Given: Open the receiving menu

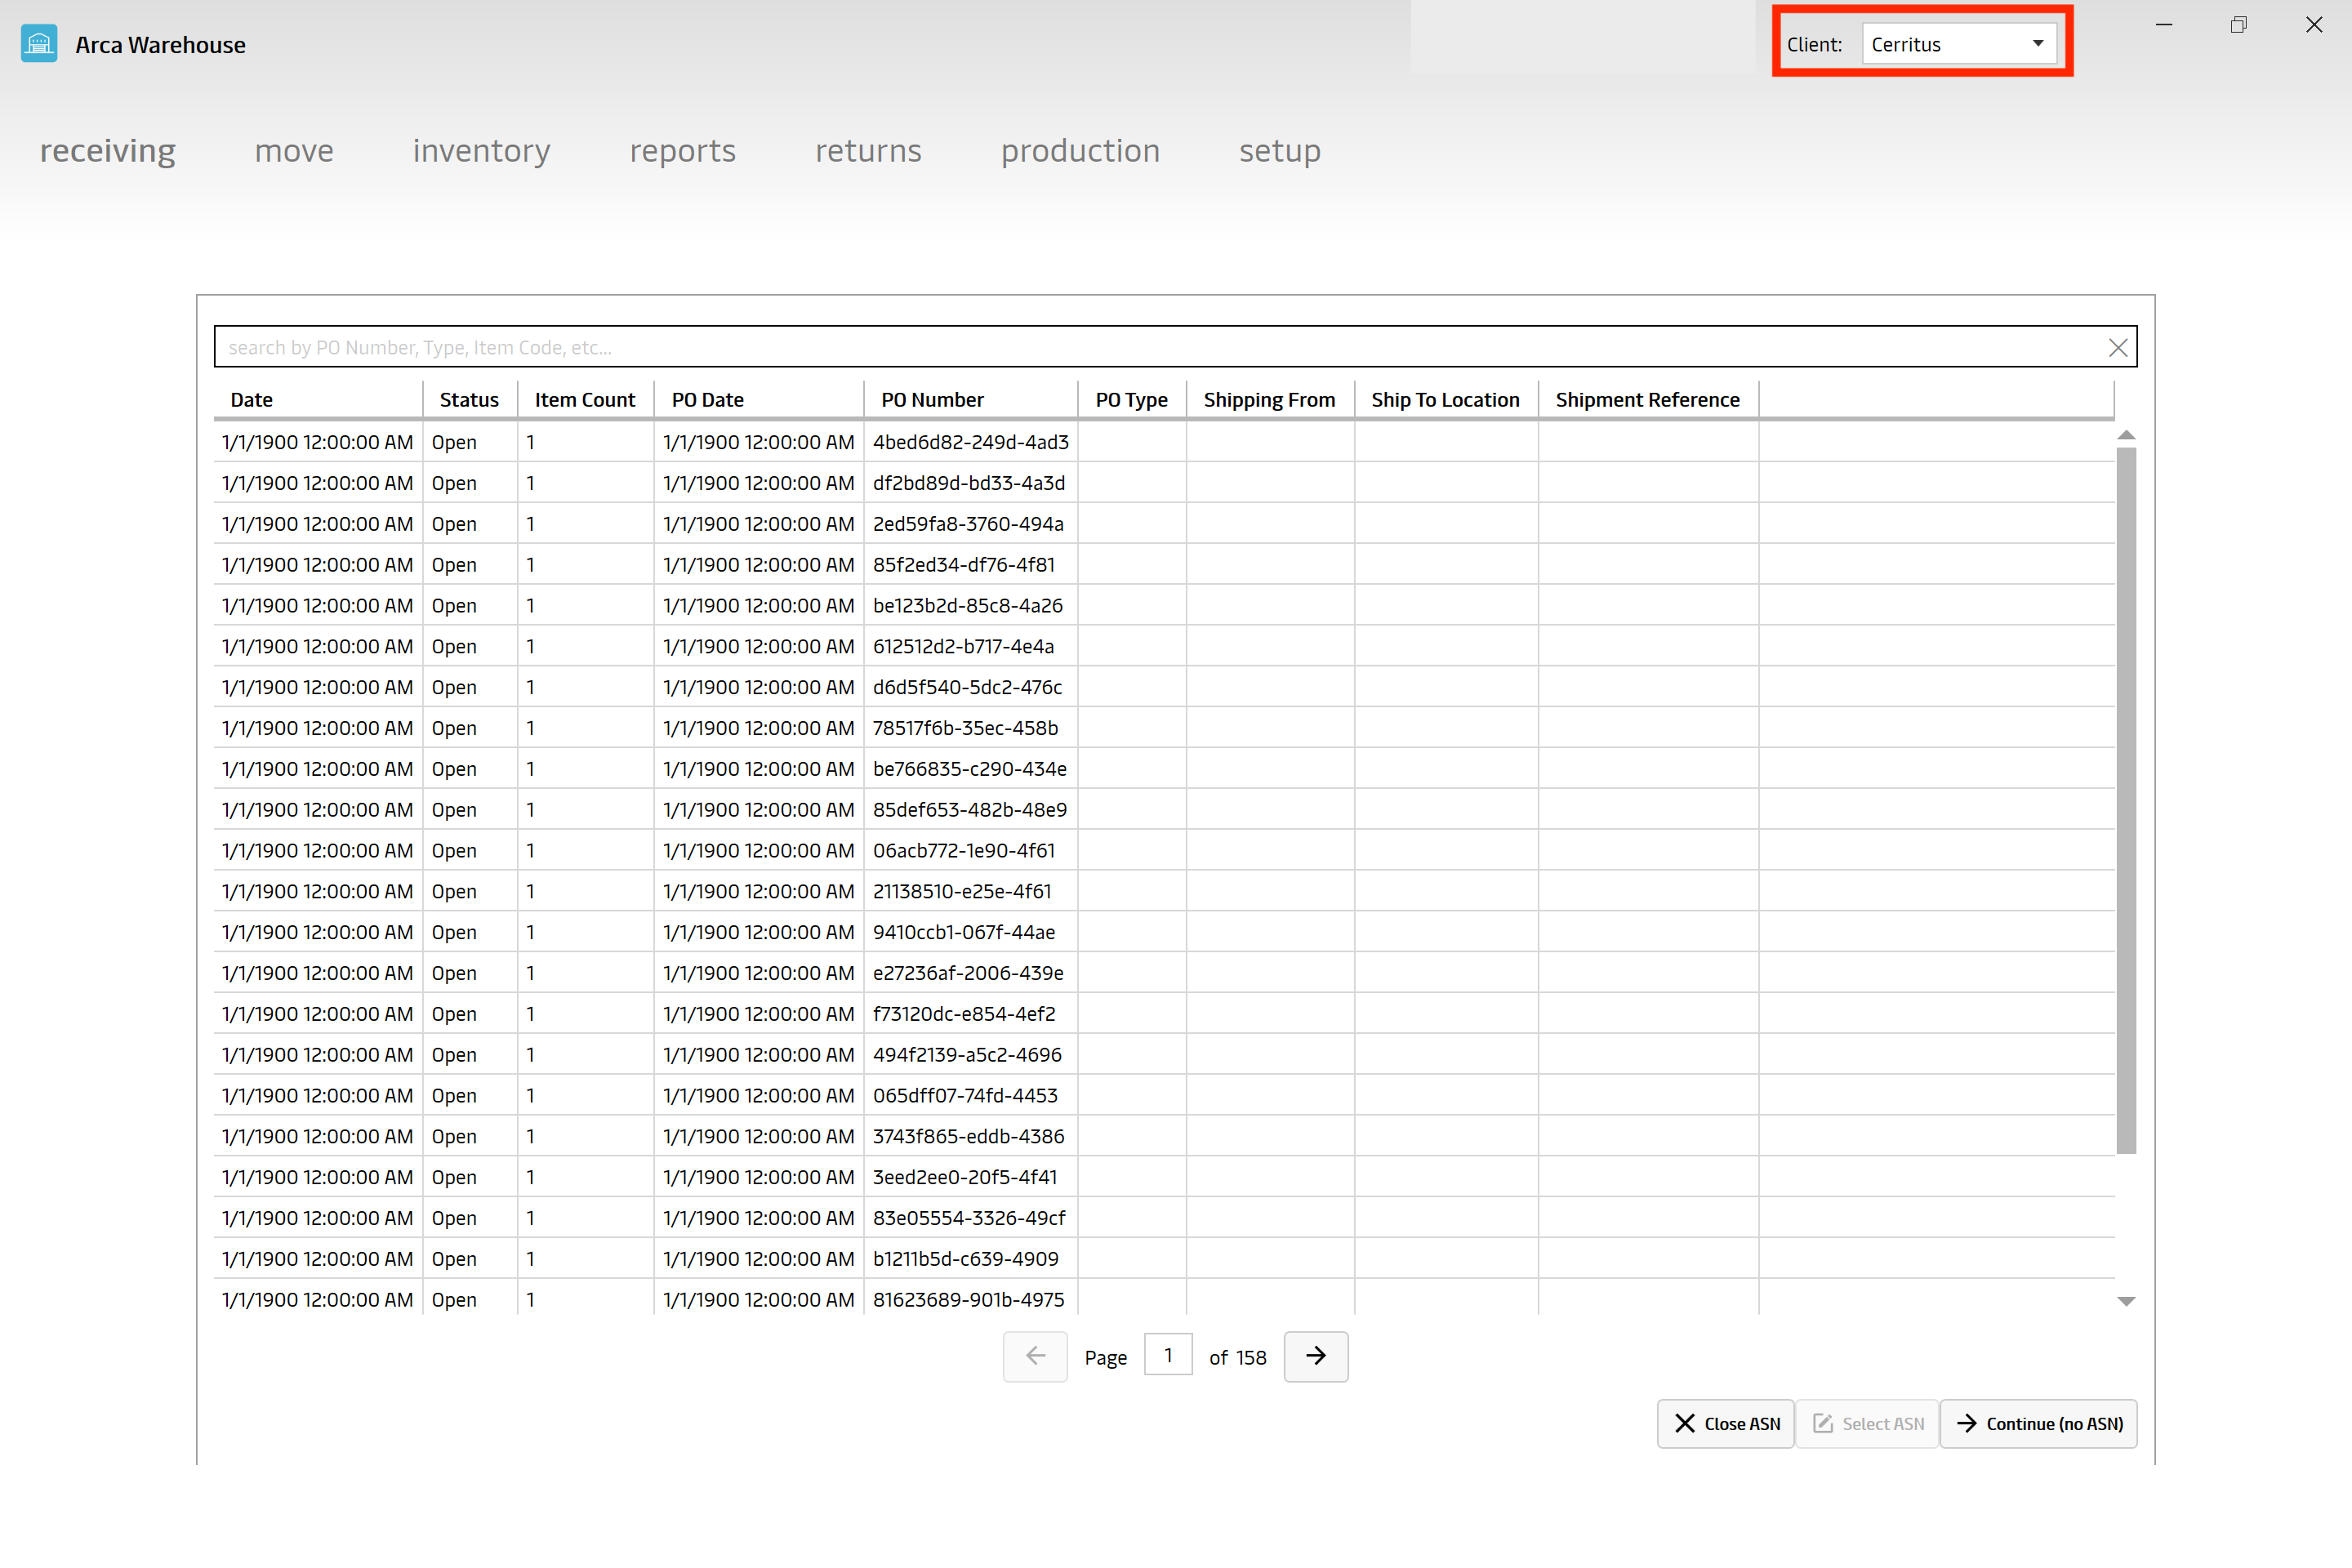Looking at the screenshot, I should click(108, 151).
